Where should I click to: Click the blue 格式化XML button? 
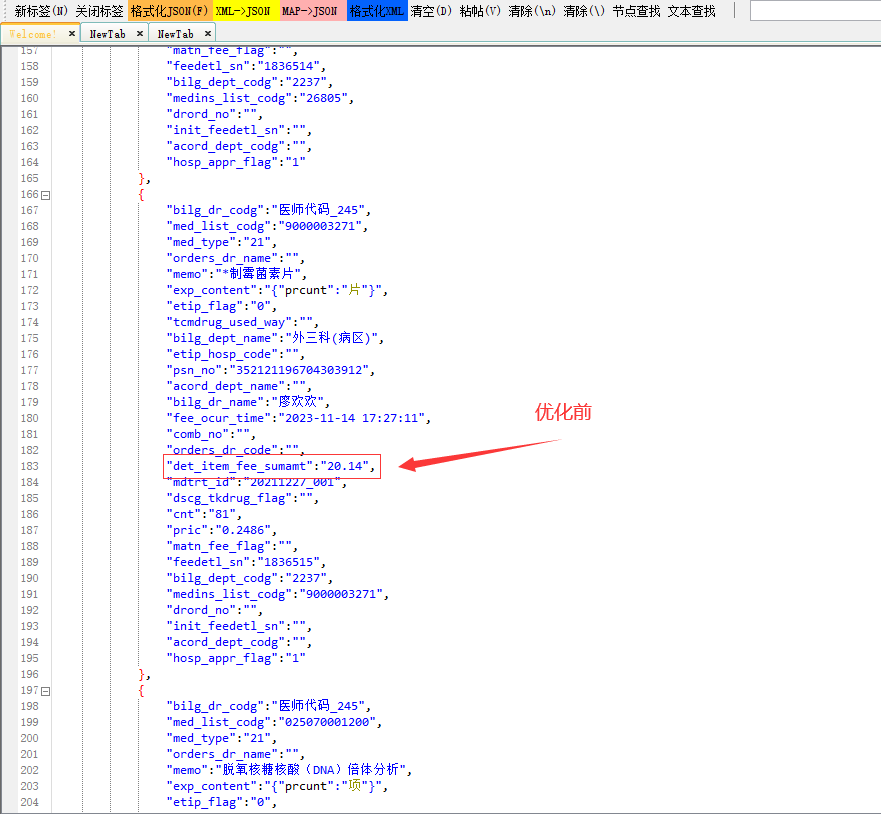coord(377,11)
